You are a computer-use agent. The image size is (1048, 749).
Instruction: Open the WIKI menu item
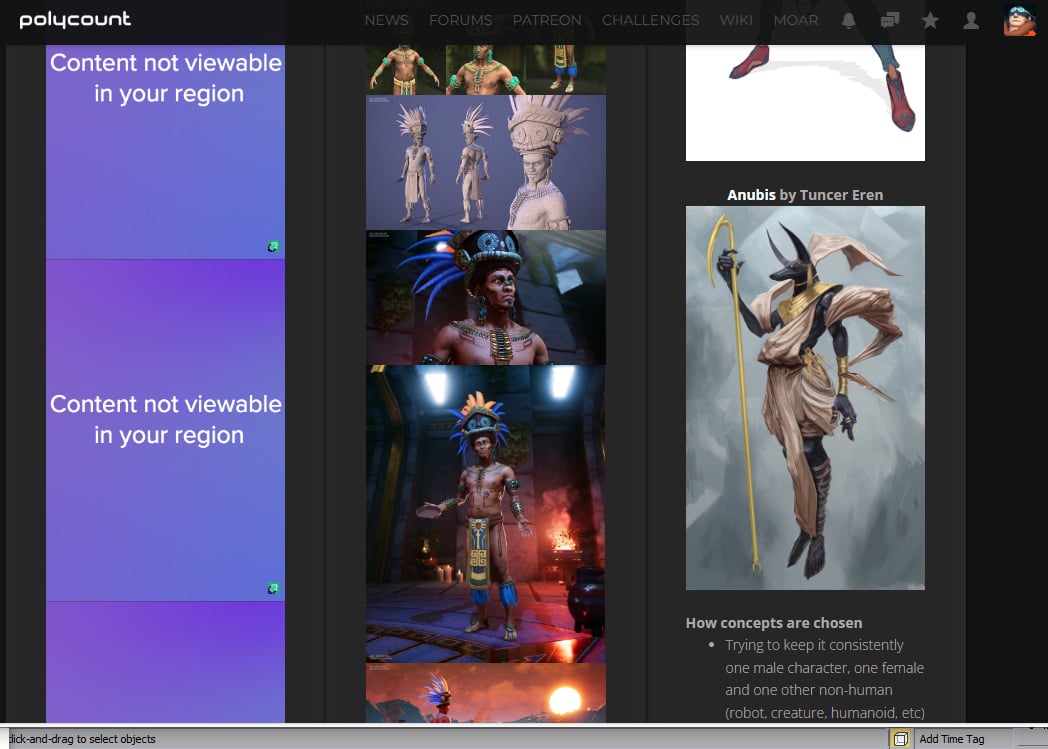736,21
